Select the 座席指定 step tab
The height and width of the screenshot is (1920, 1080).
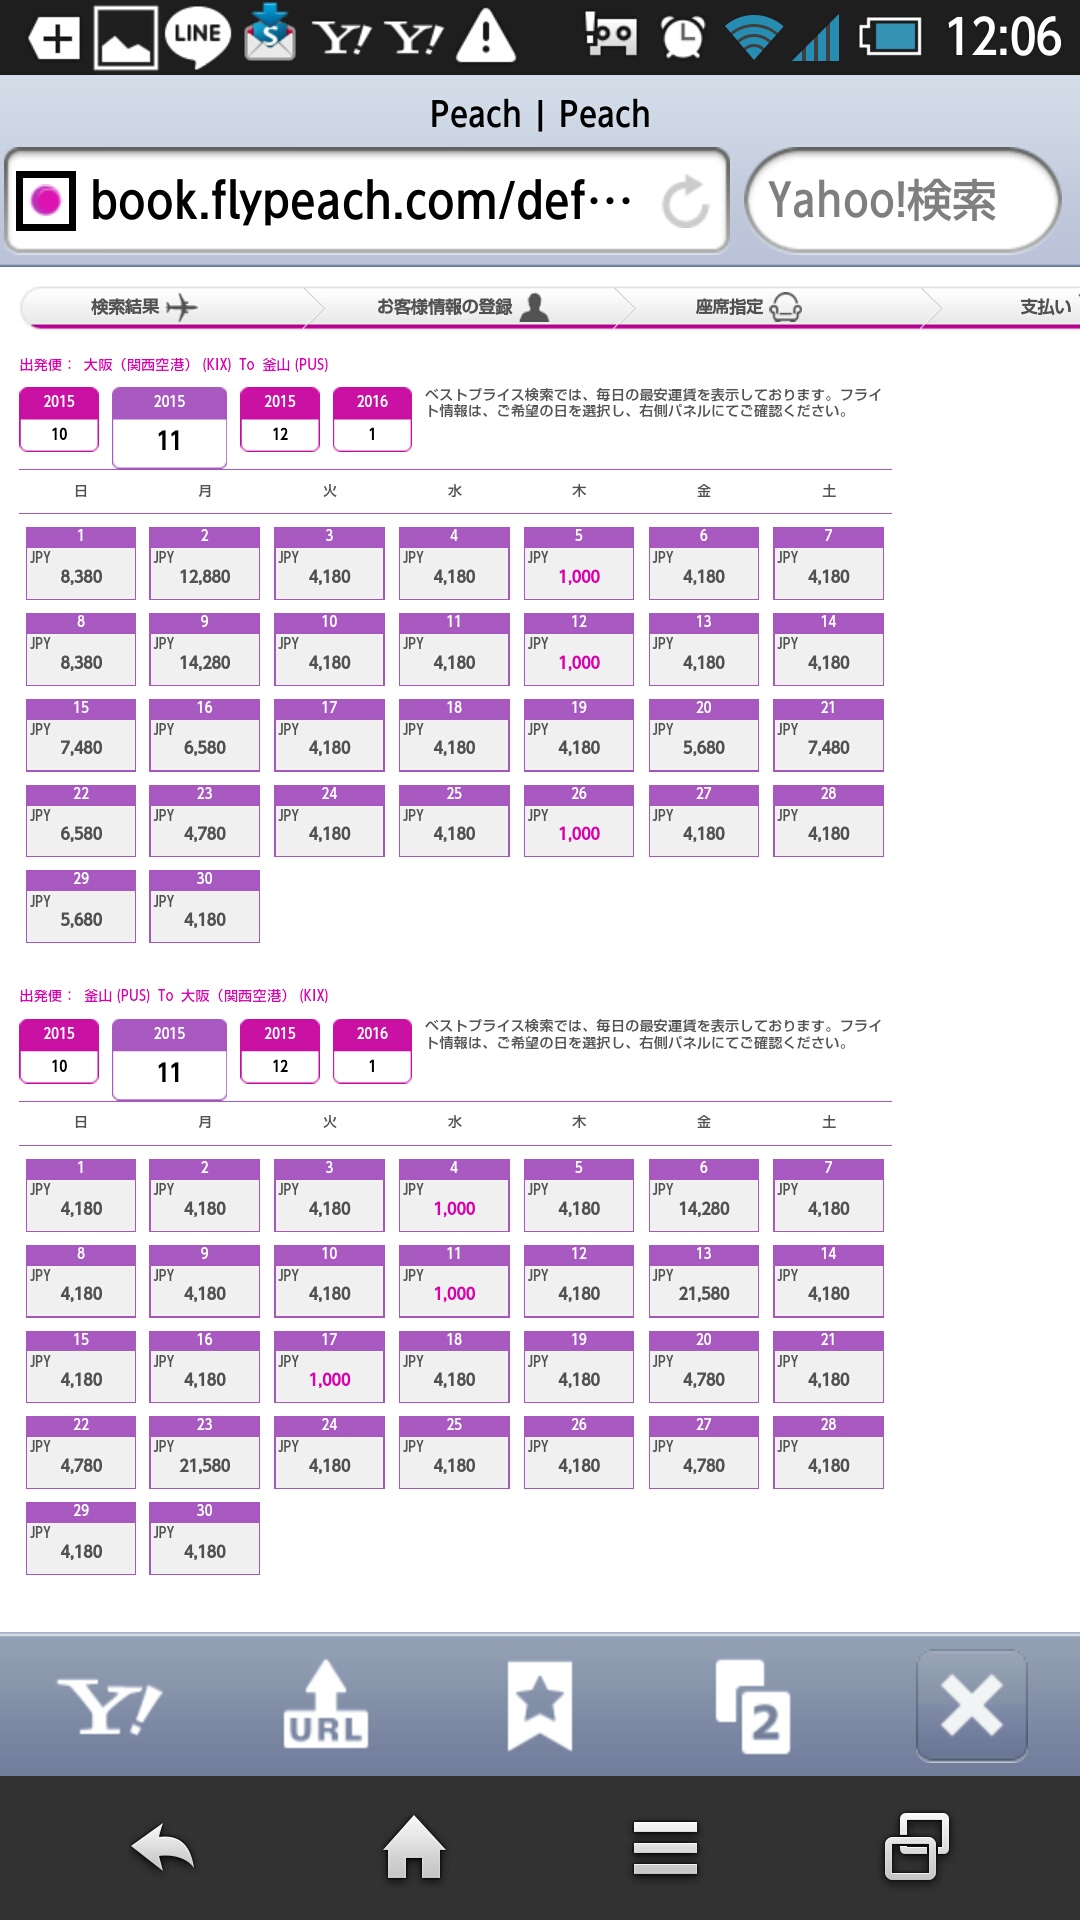[x=748, y=307]
